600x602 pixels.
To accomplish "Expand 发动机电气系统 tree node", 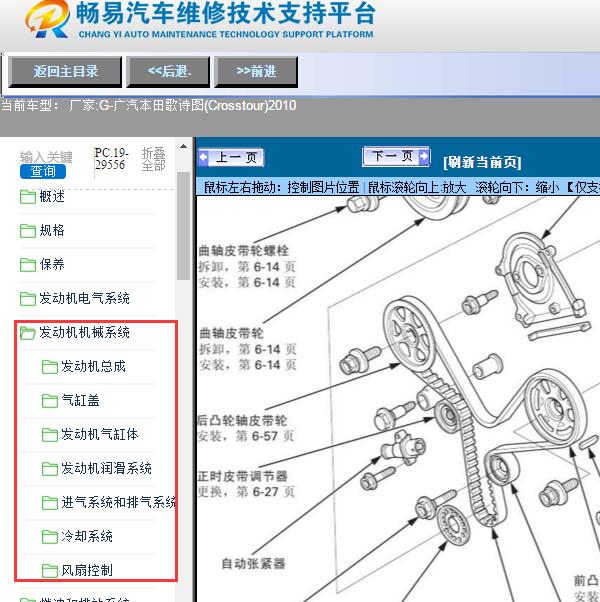I will pyautogui.click(x=84, y=298).
